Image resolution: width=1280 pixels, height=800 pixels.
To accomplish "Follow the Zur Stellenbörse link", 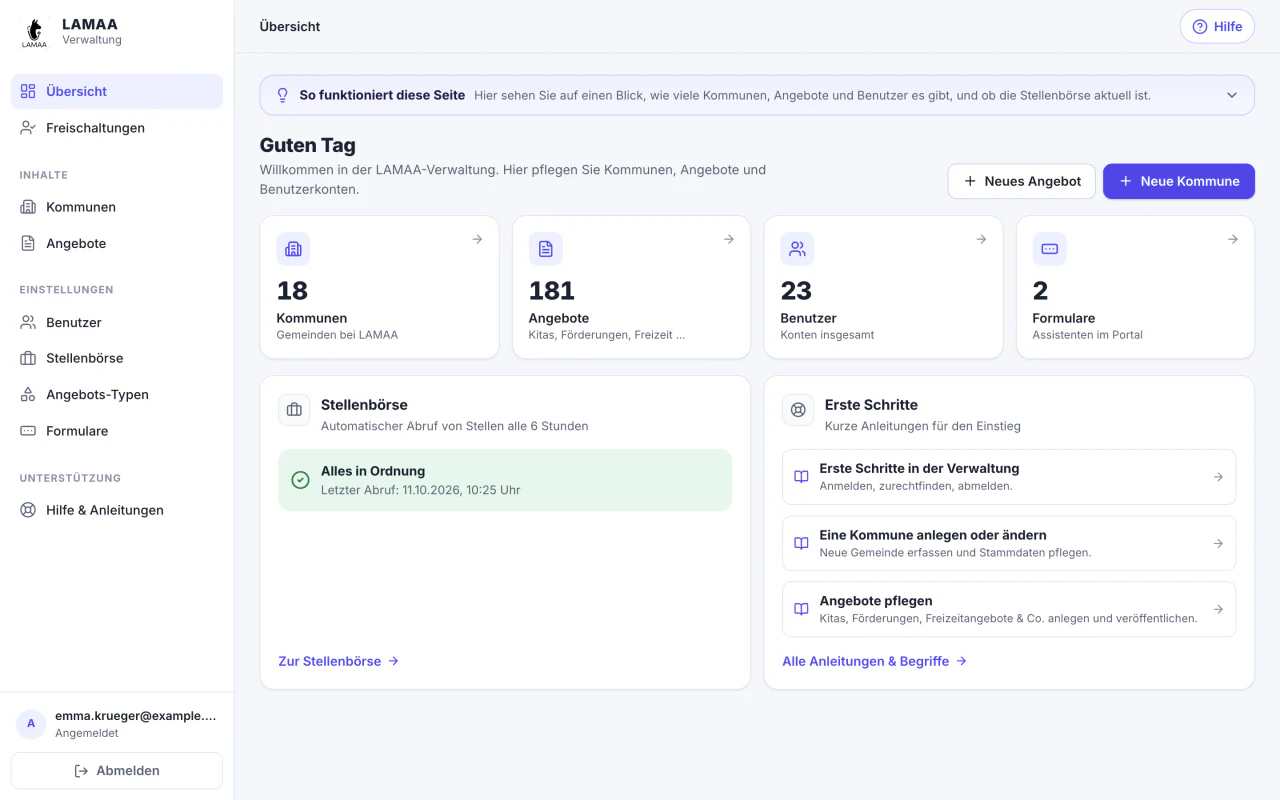I will coord(339,661).
